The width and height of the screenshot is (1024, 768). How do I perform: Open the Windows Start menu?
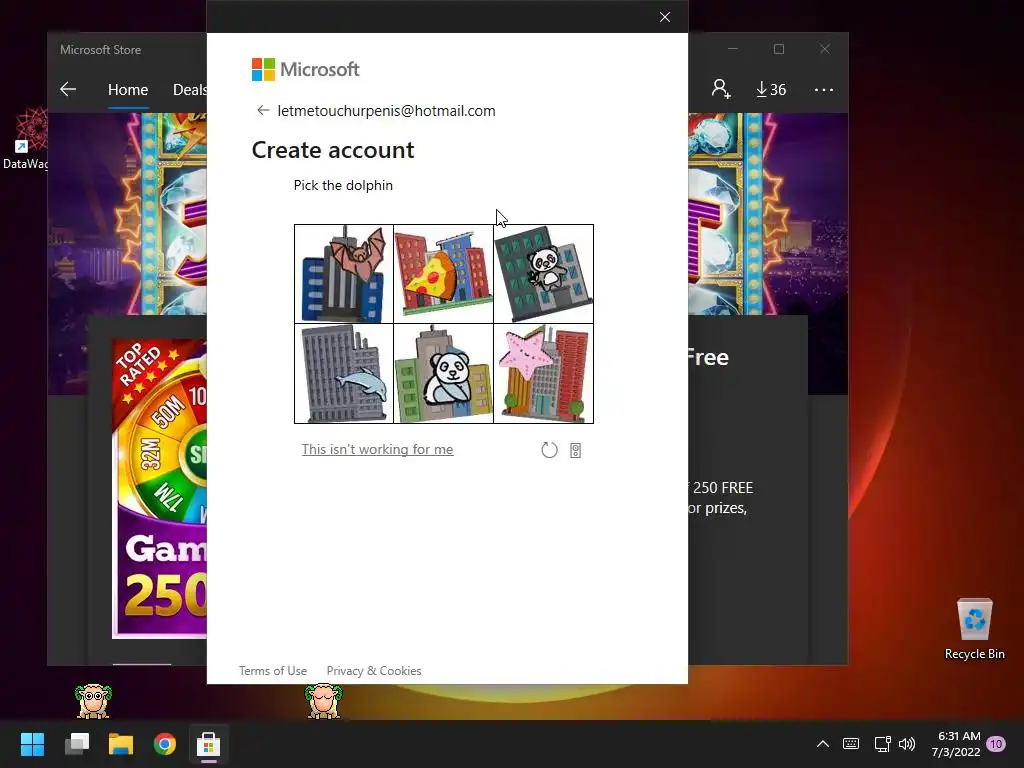tap(32, 744)
